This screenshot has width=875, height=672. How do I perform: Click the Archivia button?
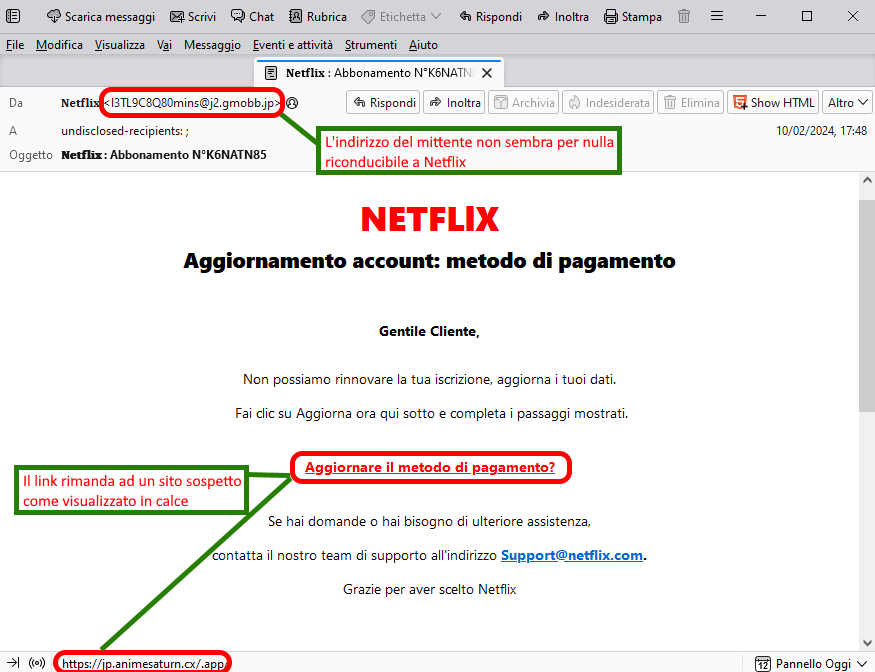coord(523,103)
